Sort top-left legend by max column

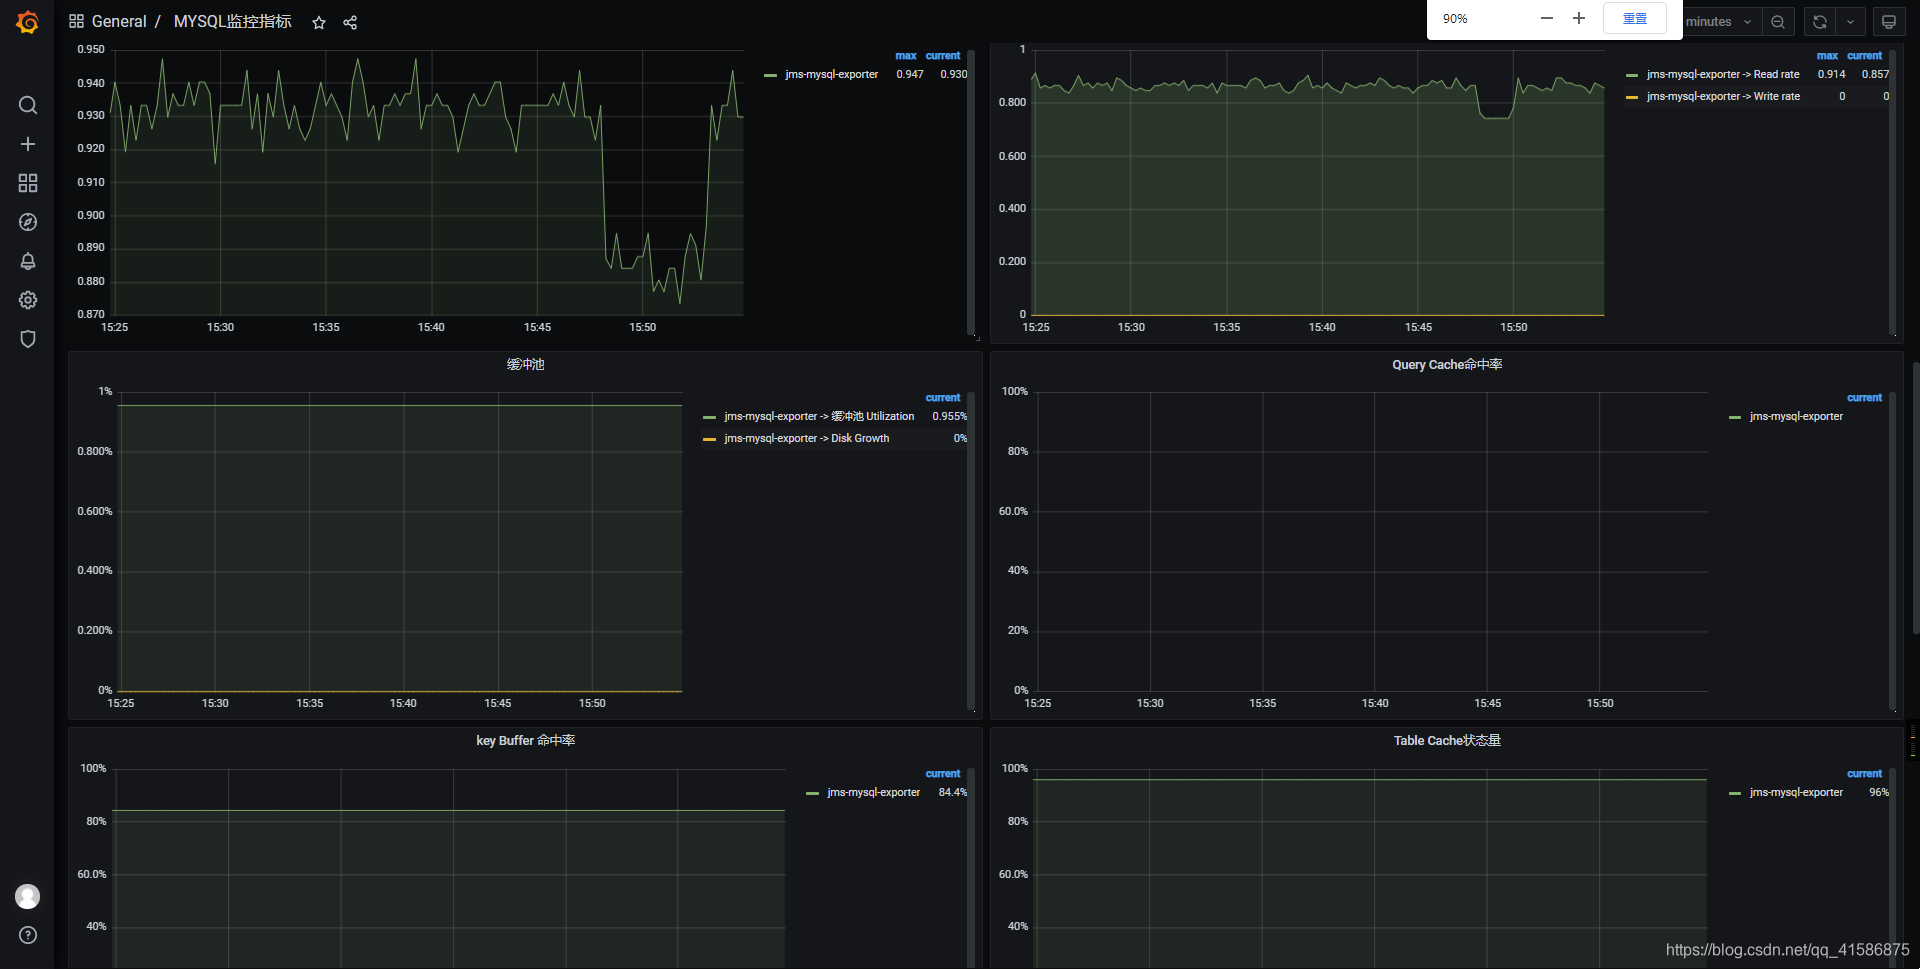pos(905,56)
